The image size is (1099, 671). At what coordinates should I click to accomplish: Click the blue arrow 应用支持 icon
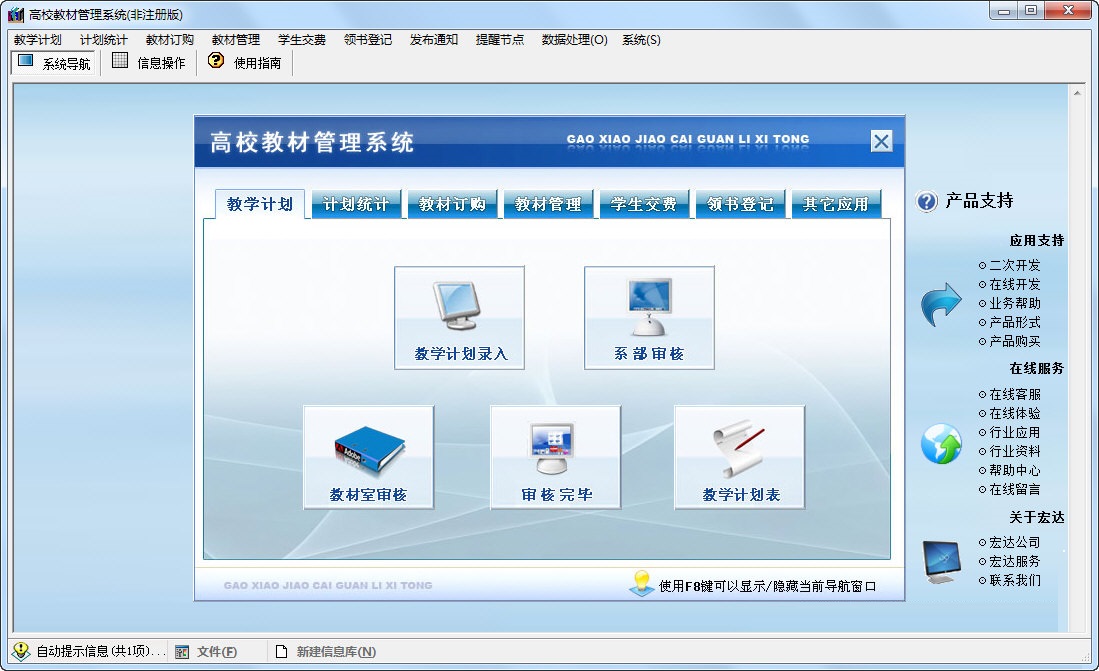tap(941, 304)
